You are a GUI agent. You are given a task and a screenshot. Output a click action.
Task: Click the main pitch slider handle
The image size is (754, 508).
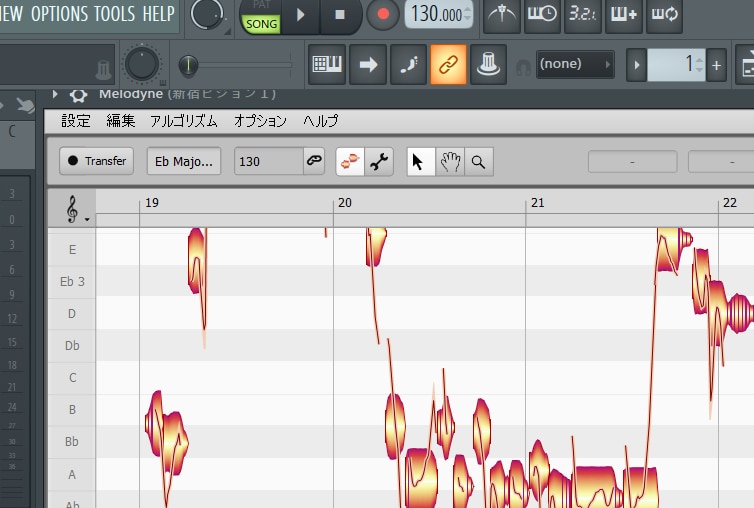[x=188, y=65]
